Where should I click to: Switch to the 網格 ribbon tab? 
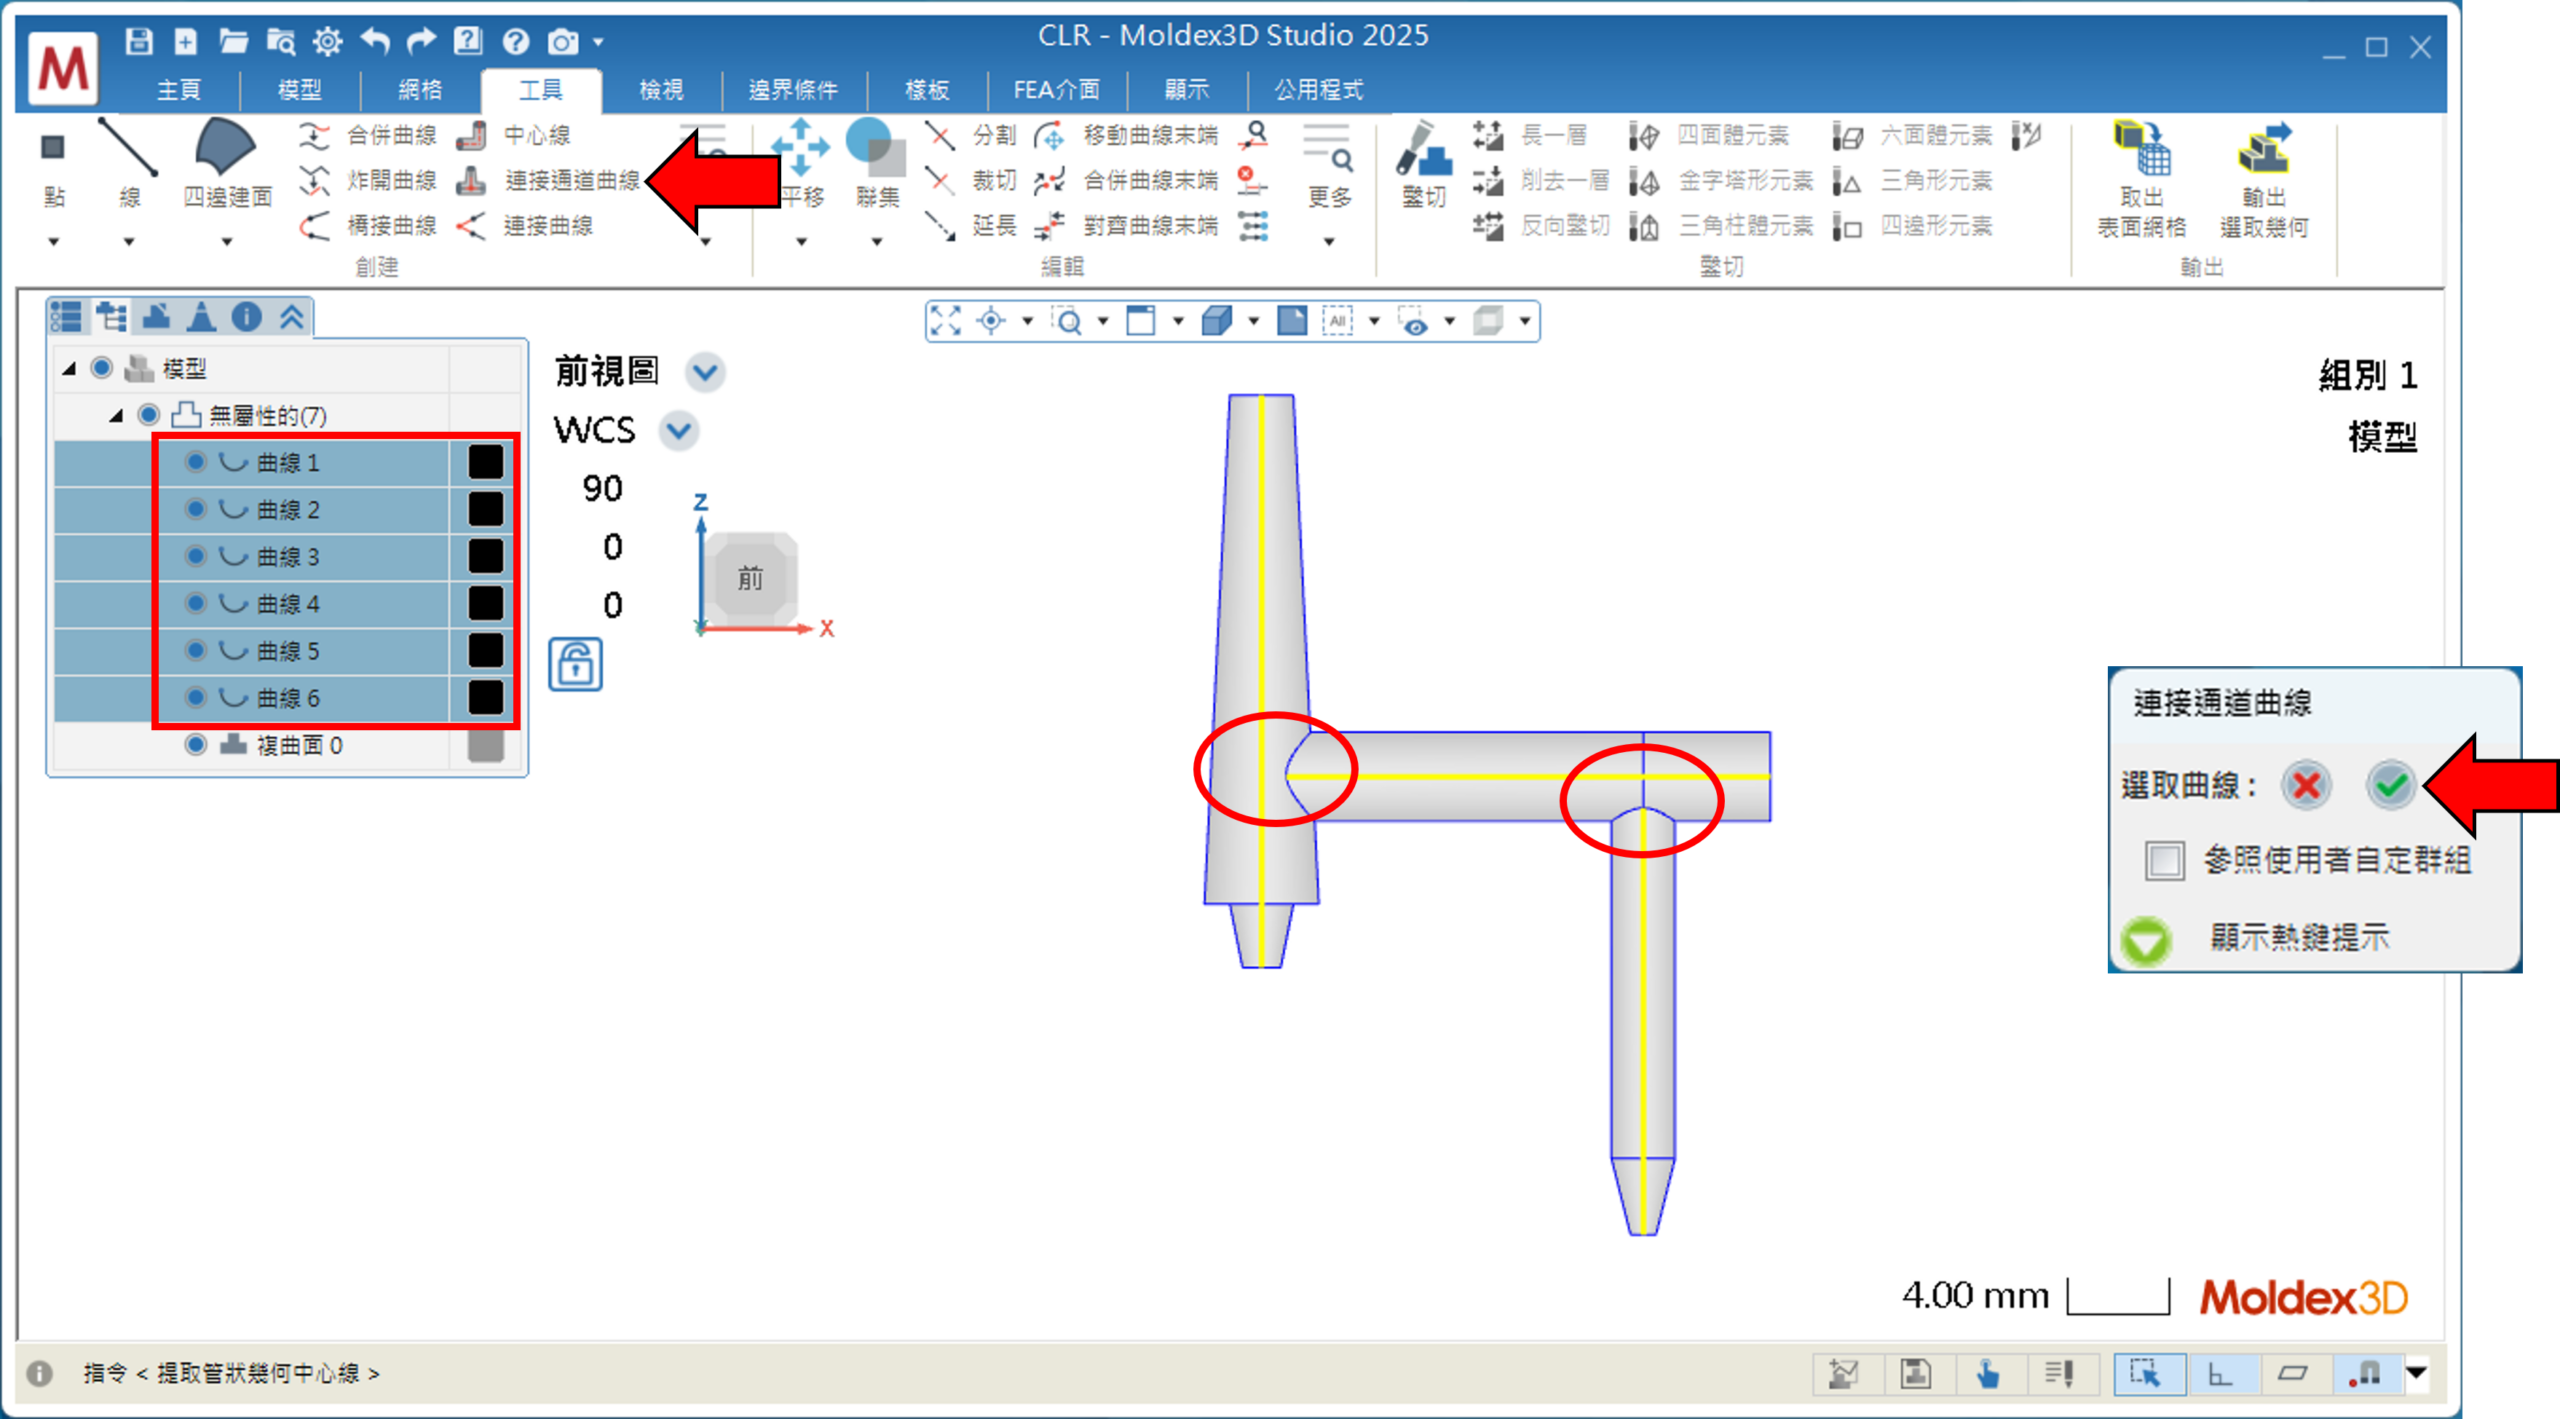[x=419, y=90]
